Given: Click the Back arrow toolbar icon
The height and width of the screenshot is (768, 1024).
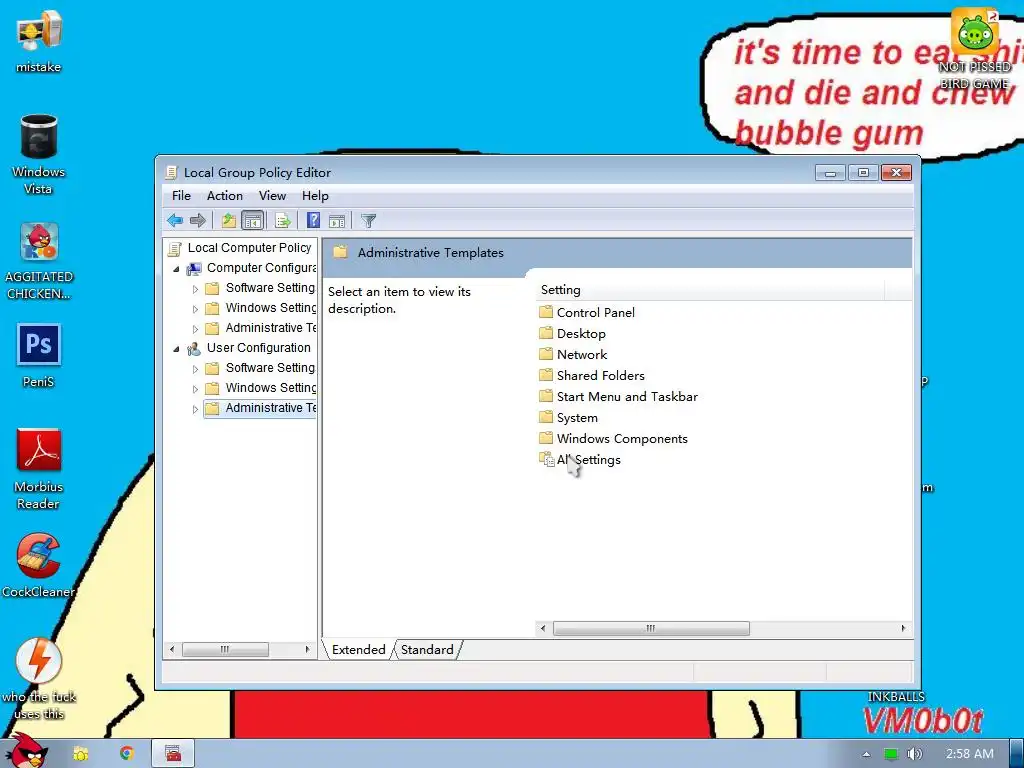Looking at the screenshot, I should 174,221.
